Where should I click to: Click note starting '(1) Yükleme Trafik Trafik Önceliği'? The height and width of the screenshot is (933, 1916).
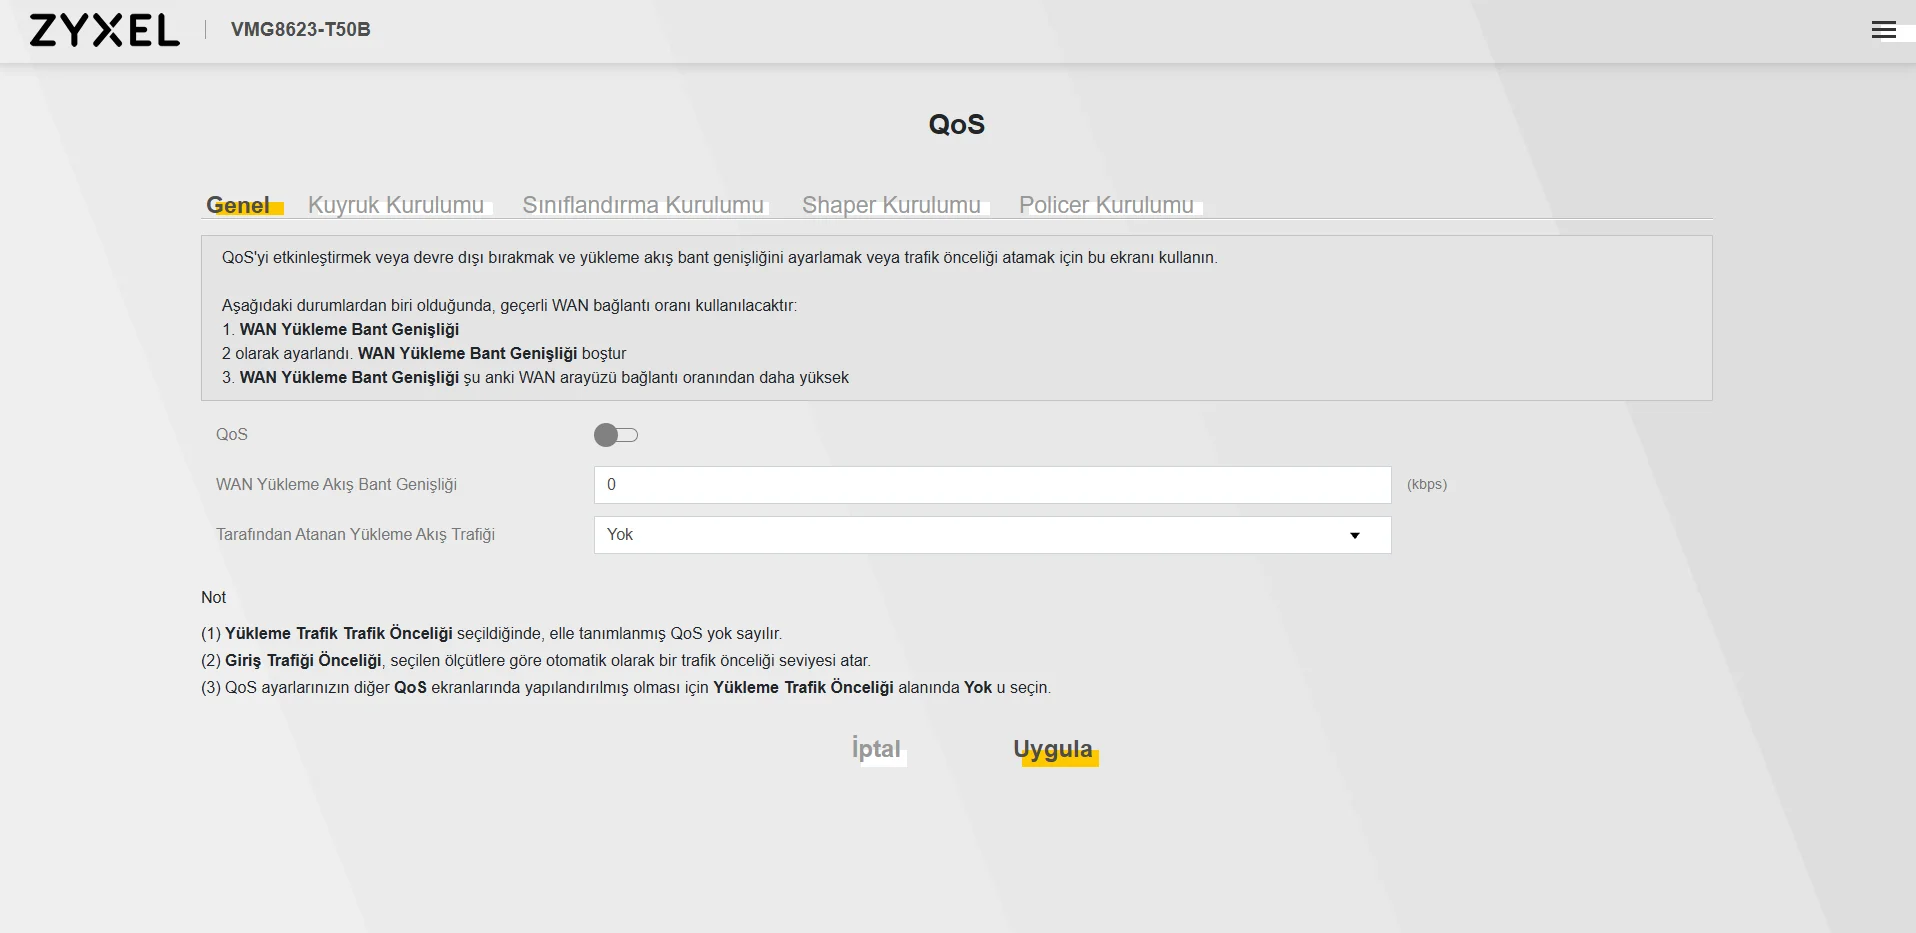(491, 634)
